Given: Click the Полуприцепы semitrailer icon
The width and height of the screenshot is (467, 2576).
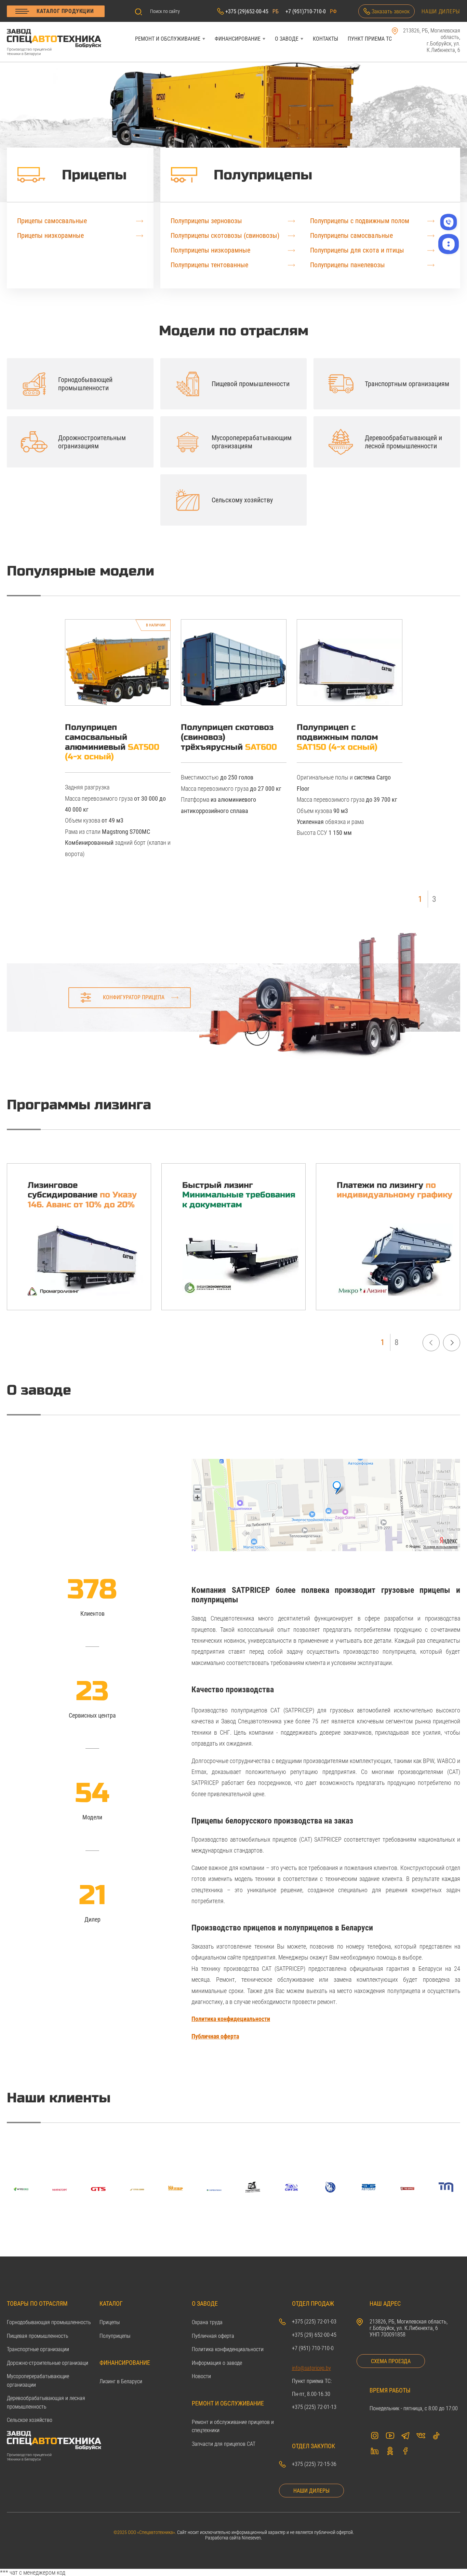Looking at the screenshot, I should click(184, 175).
